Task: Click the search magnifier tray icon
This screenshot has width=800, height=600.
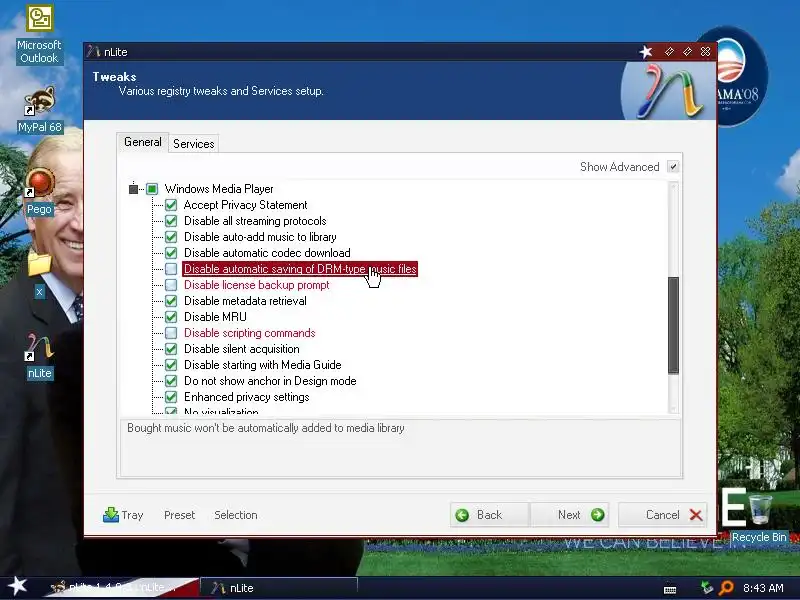Action: 726,588
